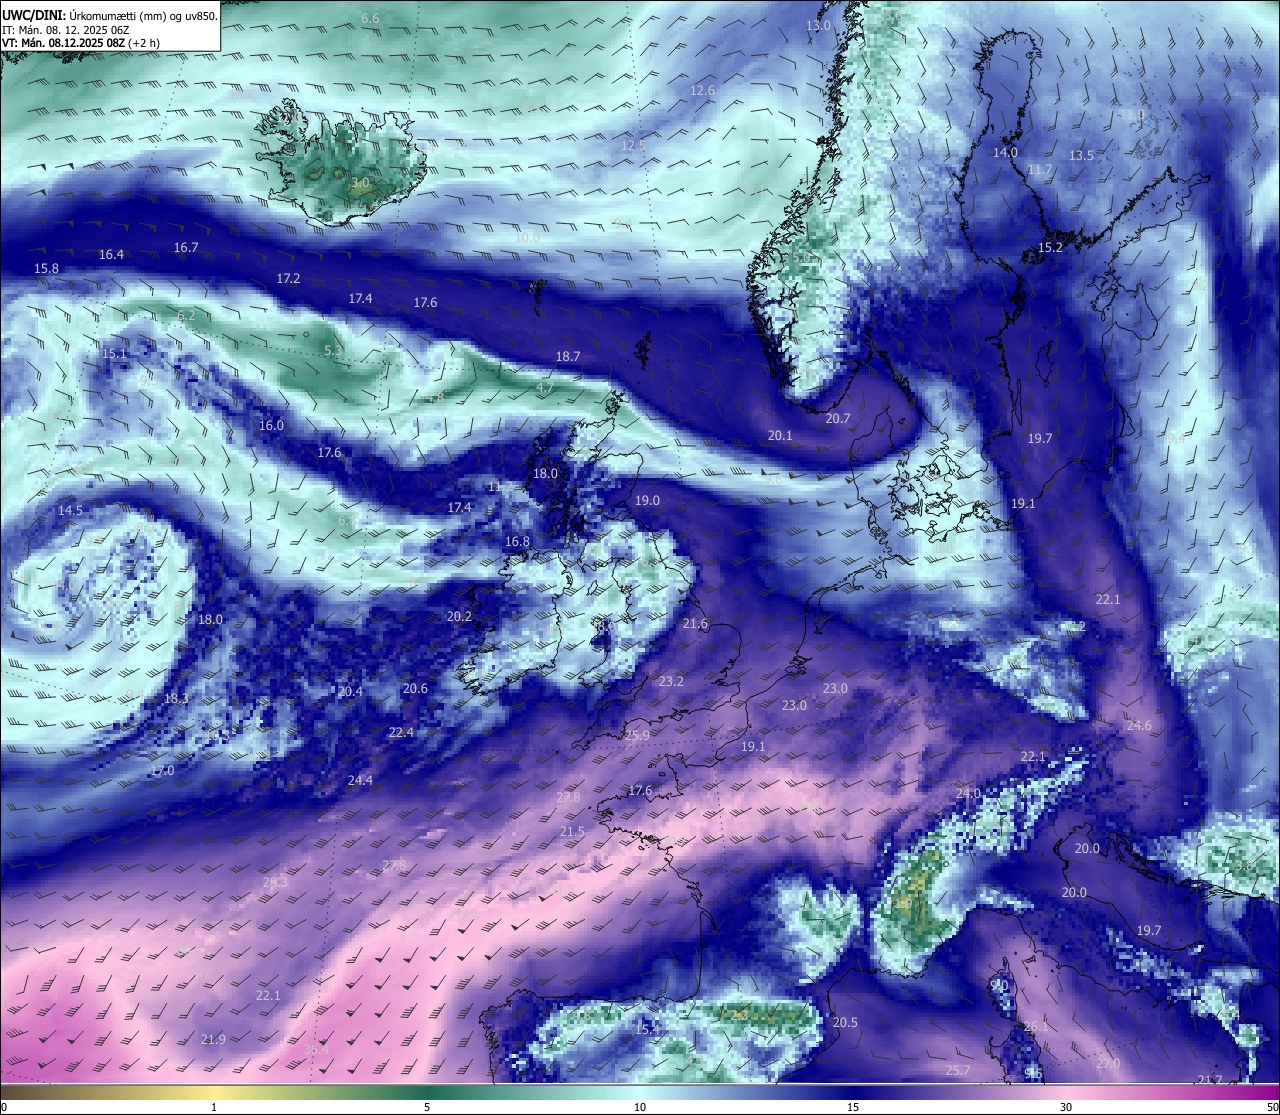Click the 18.7 value north of Scotland
The width and height of the screenshot is (1280, 1115).
[568, 357]
